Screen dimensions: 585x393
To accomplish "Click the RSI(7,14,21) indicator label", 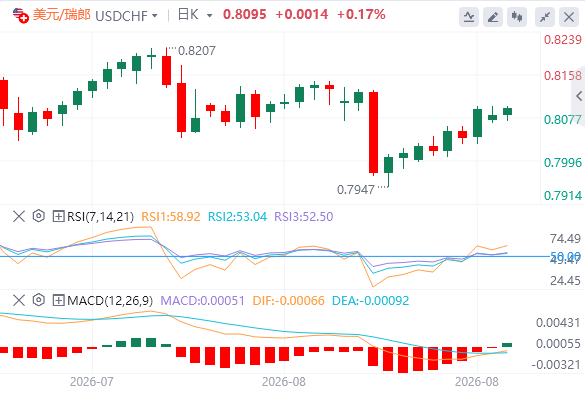I will pyautogui.click(x=100, y=216).
